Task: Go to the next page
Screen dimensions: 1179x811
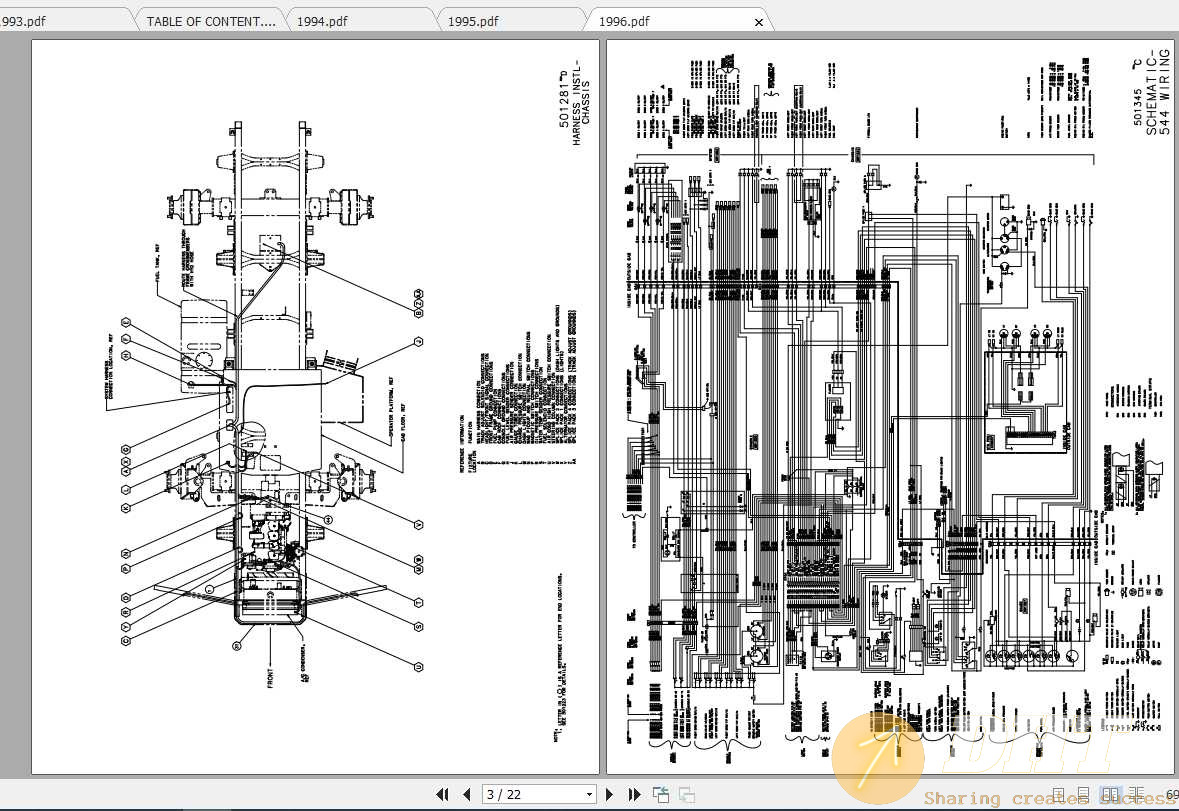Action: [610, 794]
